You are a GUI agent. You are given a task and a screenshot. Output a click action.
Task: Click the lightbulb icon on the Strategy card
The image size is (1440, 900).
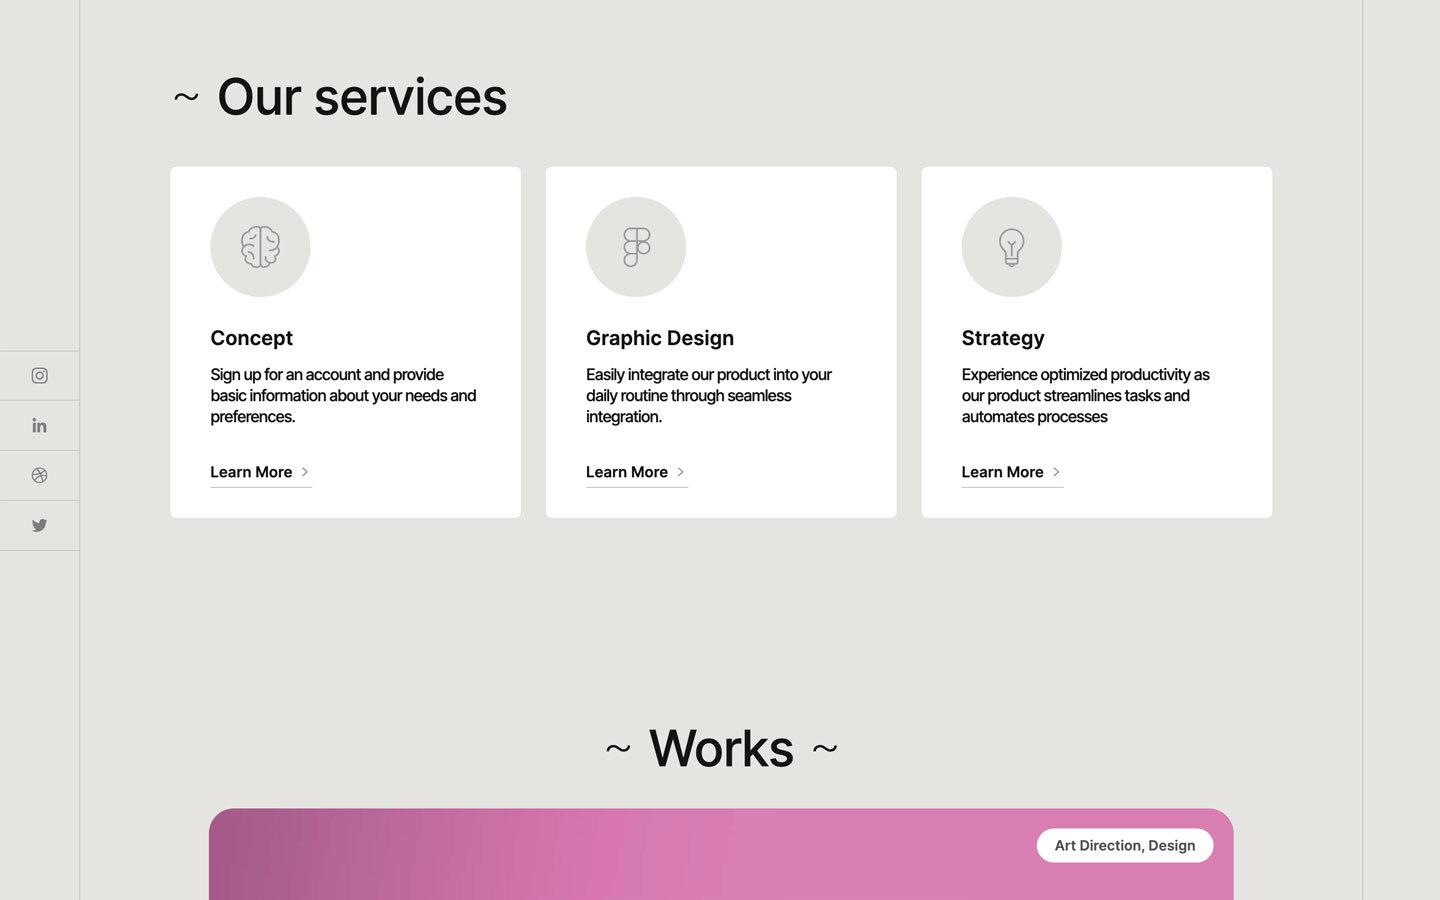(x=1011, y=246)
